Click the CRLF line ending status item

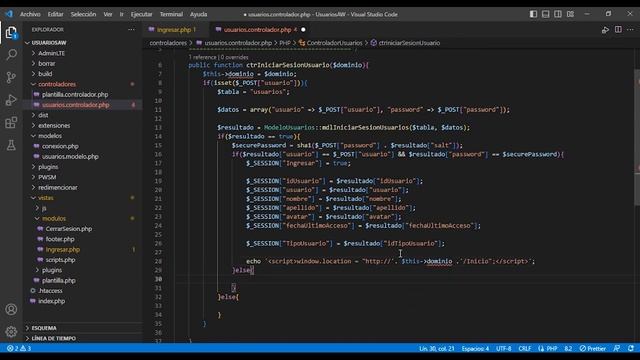[x=524, y=349]
